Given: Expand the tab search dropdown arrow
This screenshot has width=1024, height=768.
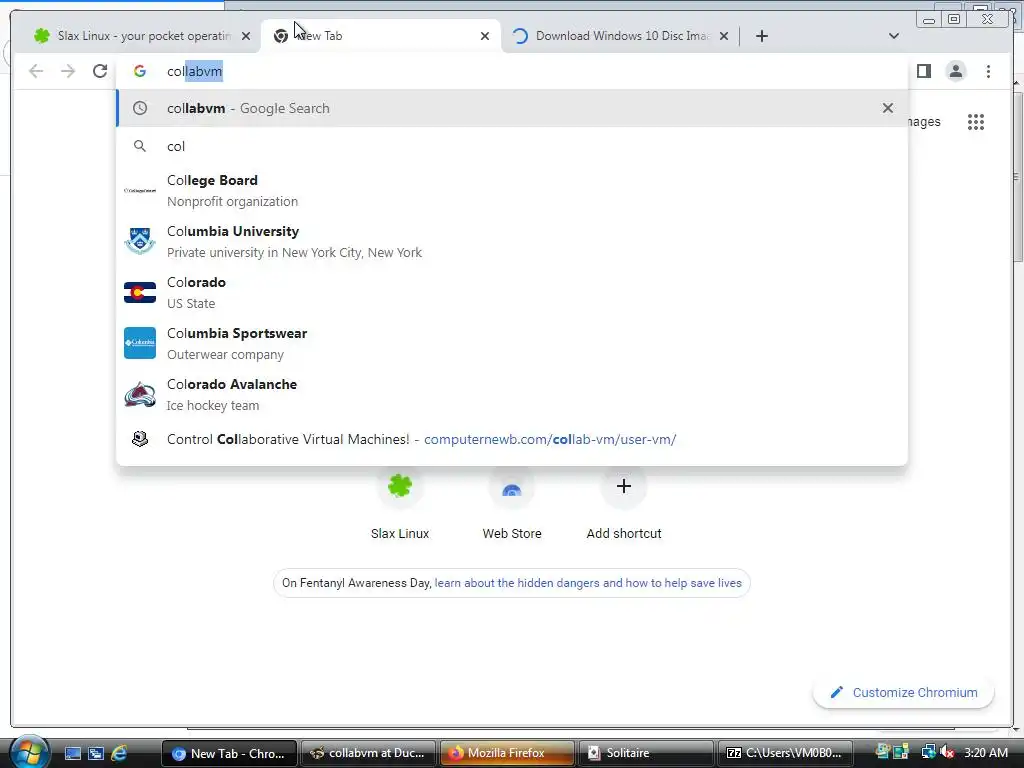Looking at the screenshot, I should 894,36.
